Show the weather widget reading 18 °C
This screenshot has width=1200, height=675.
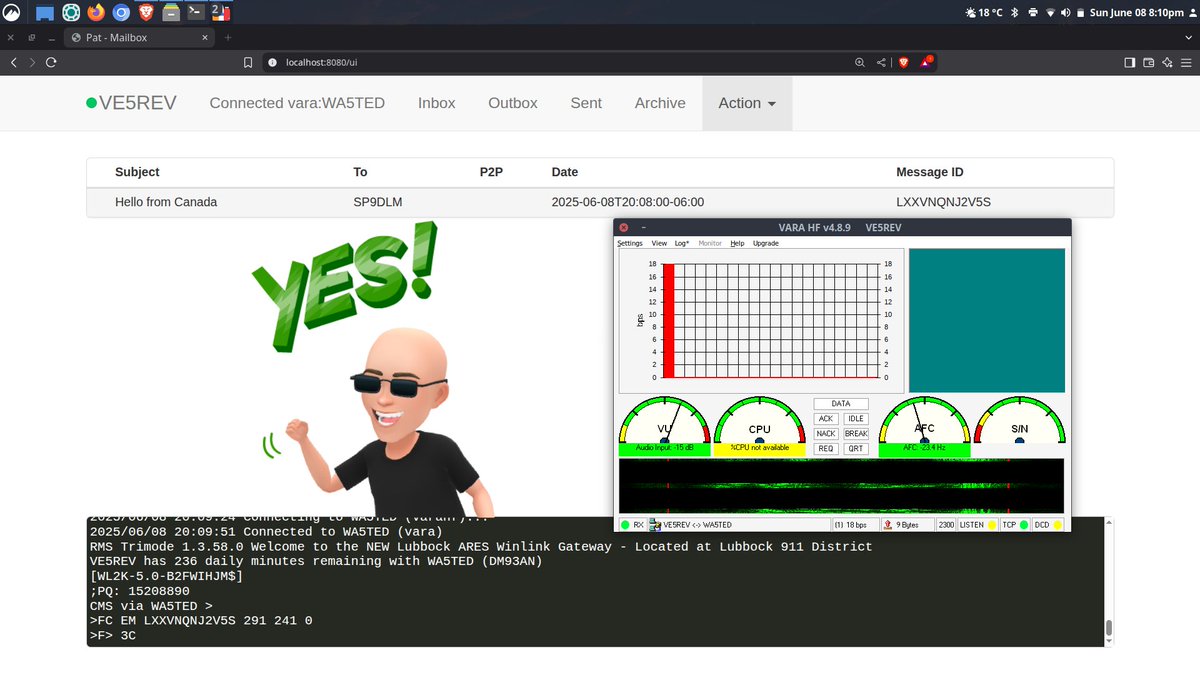(x=984, y=13)
